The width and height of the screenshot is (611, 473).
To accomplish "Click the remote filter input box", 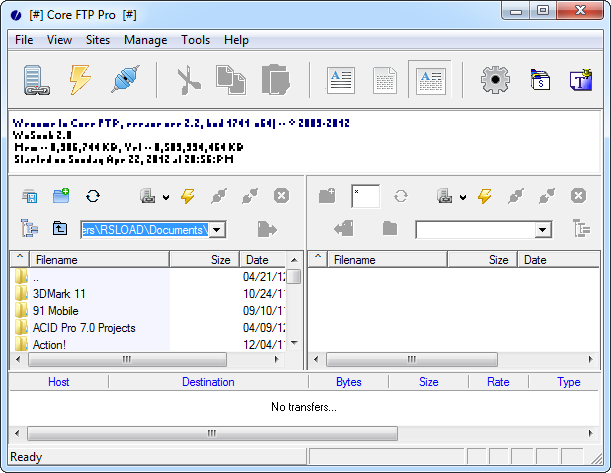I will click(365, 196).
